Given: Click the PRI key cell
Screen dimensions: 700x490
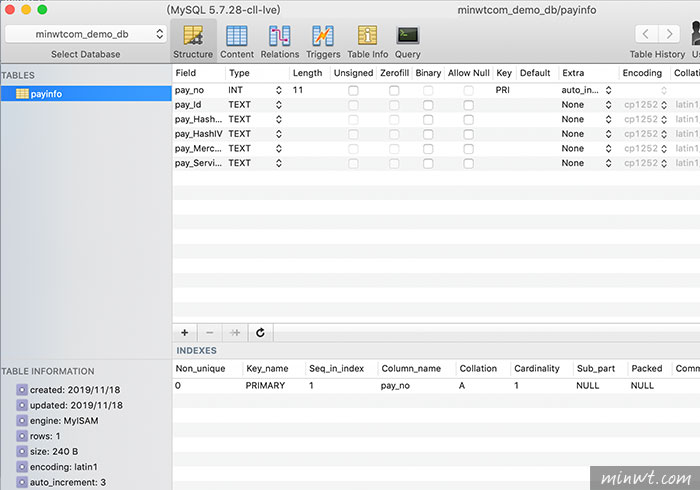Looking at the screenshot, I should [x=502, y=90].
